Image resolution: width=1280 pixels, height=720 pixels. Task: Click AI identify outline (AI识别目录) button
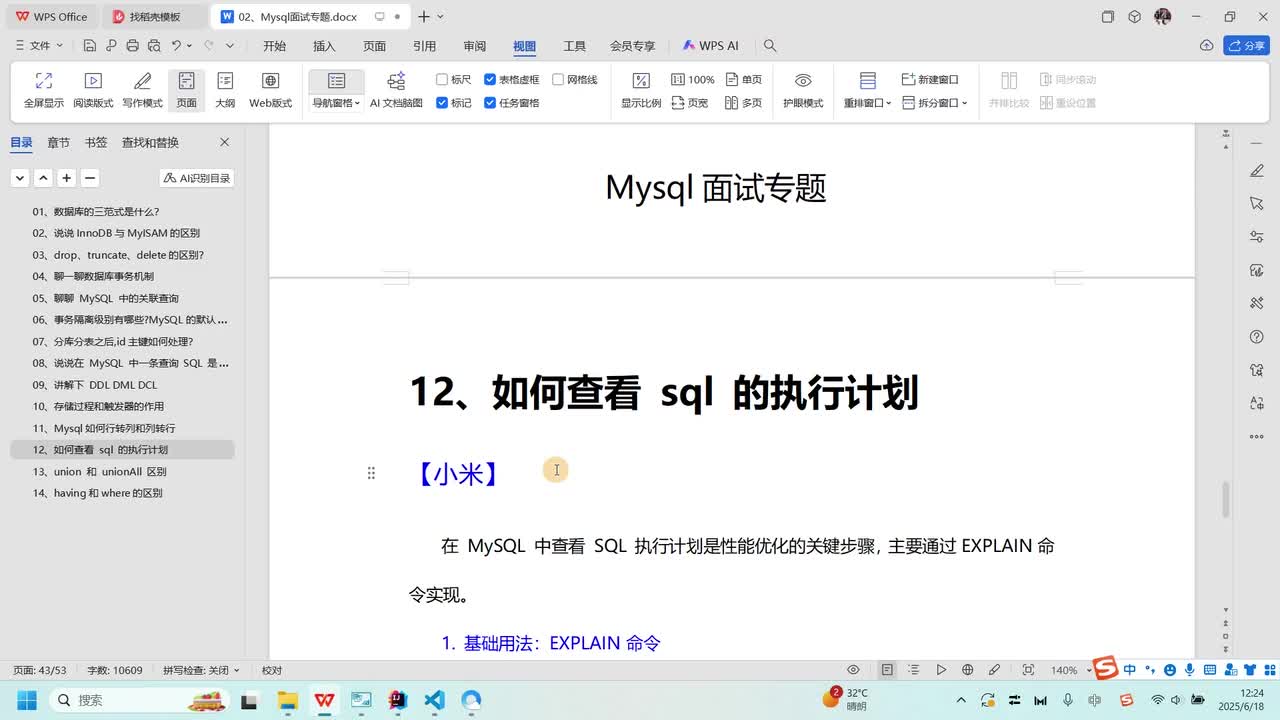click(196, 178)
